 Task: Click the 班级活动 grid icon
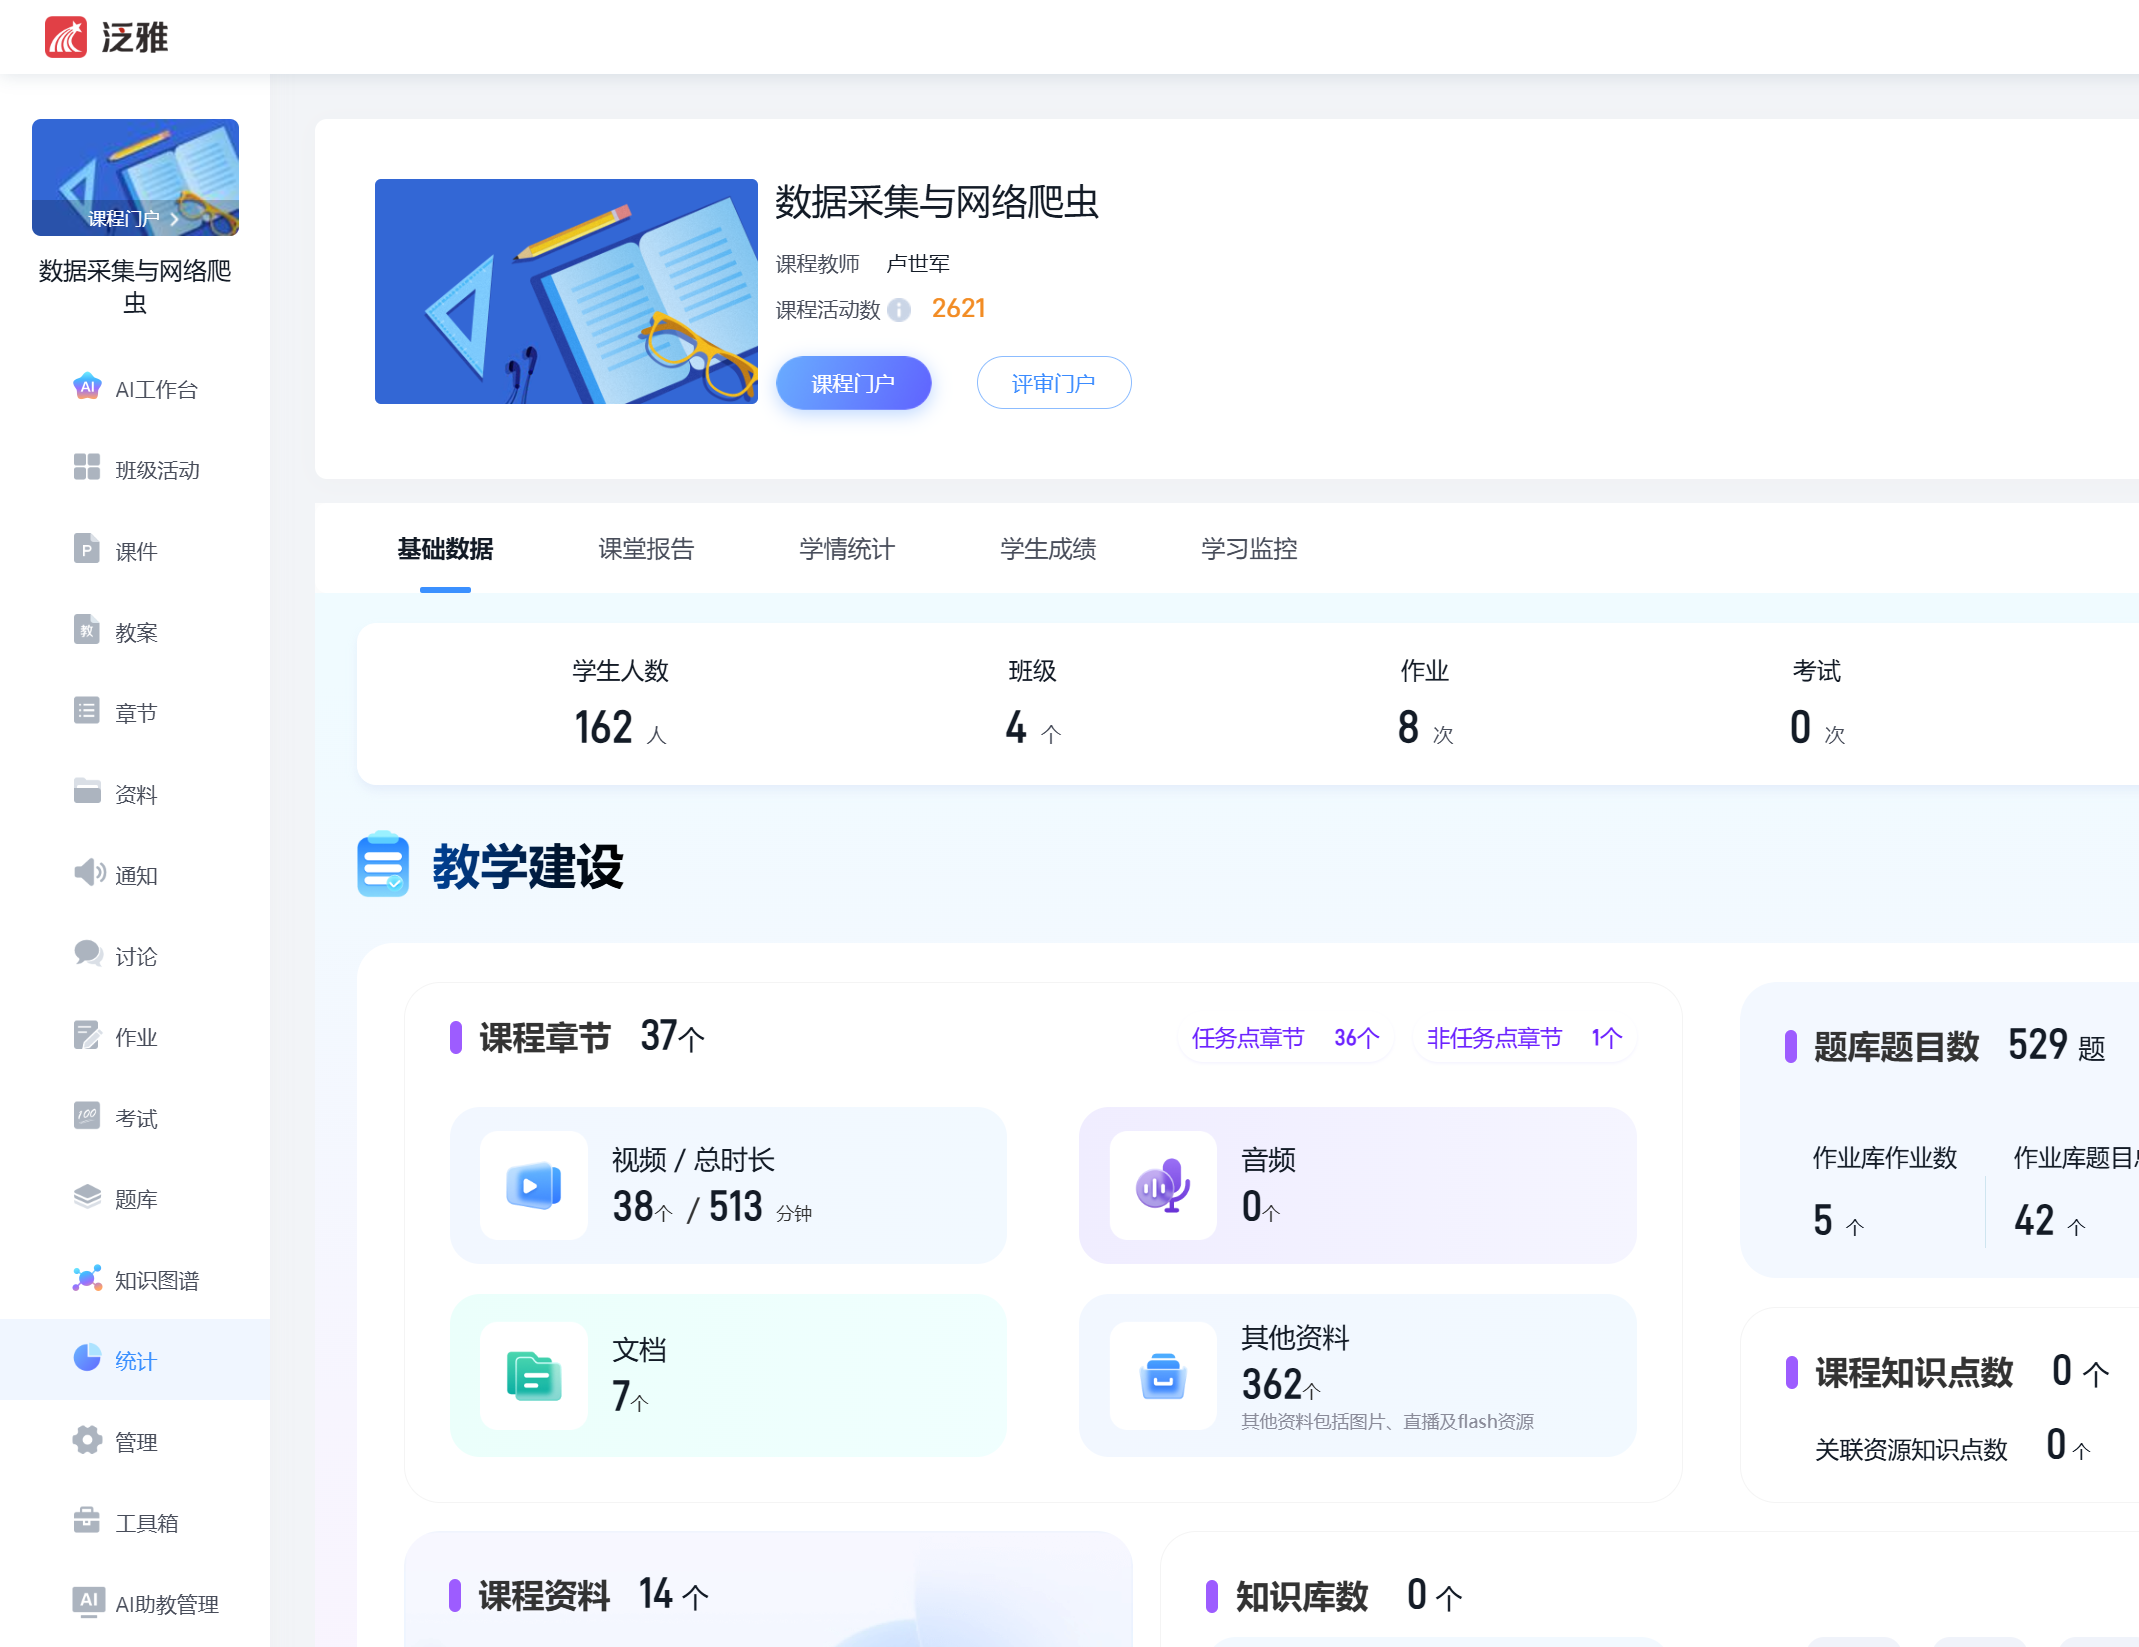[x=87, y=468]
